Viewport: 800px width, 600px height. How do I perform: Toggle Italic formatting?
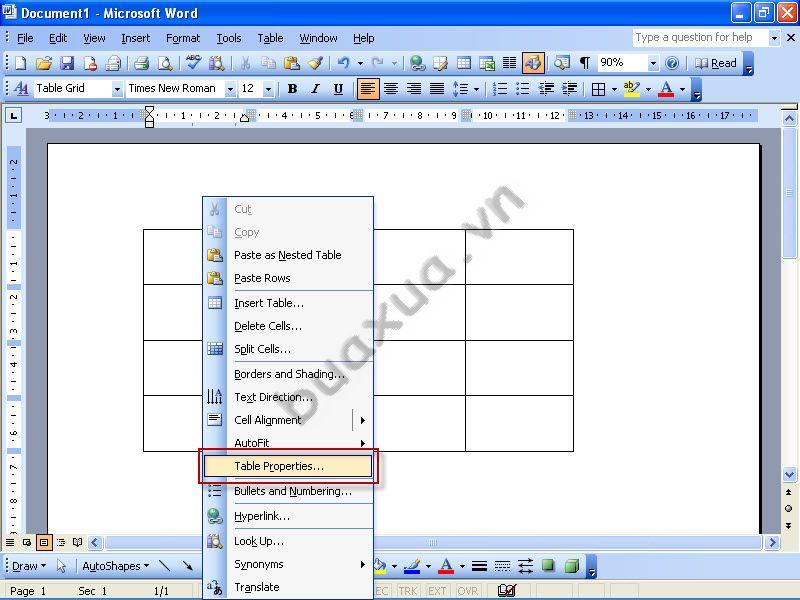315,89
